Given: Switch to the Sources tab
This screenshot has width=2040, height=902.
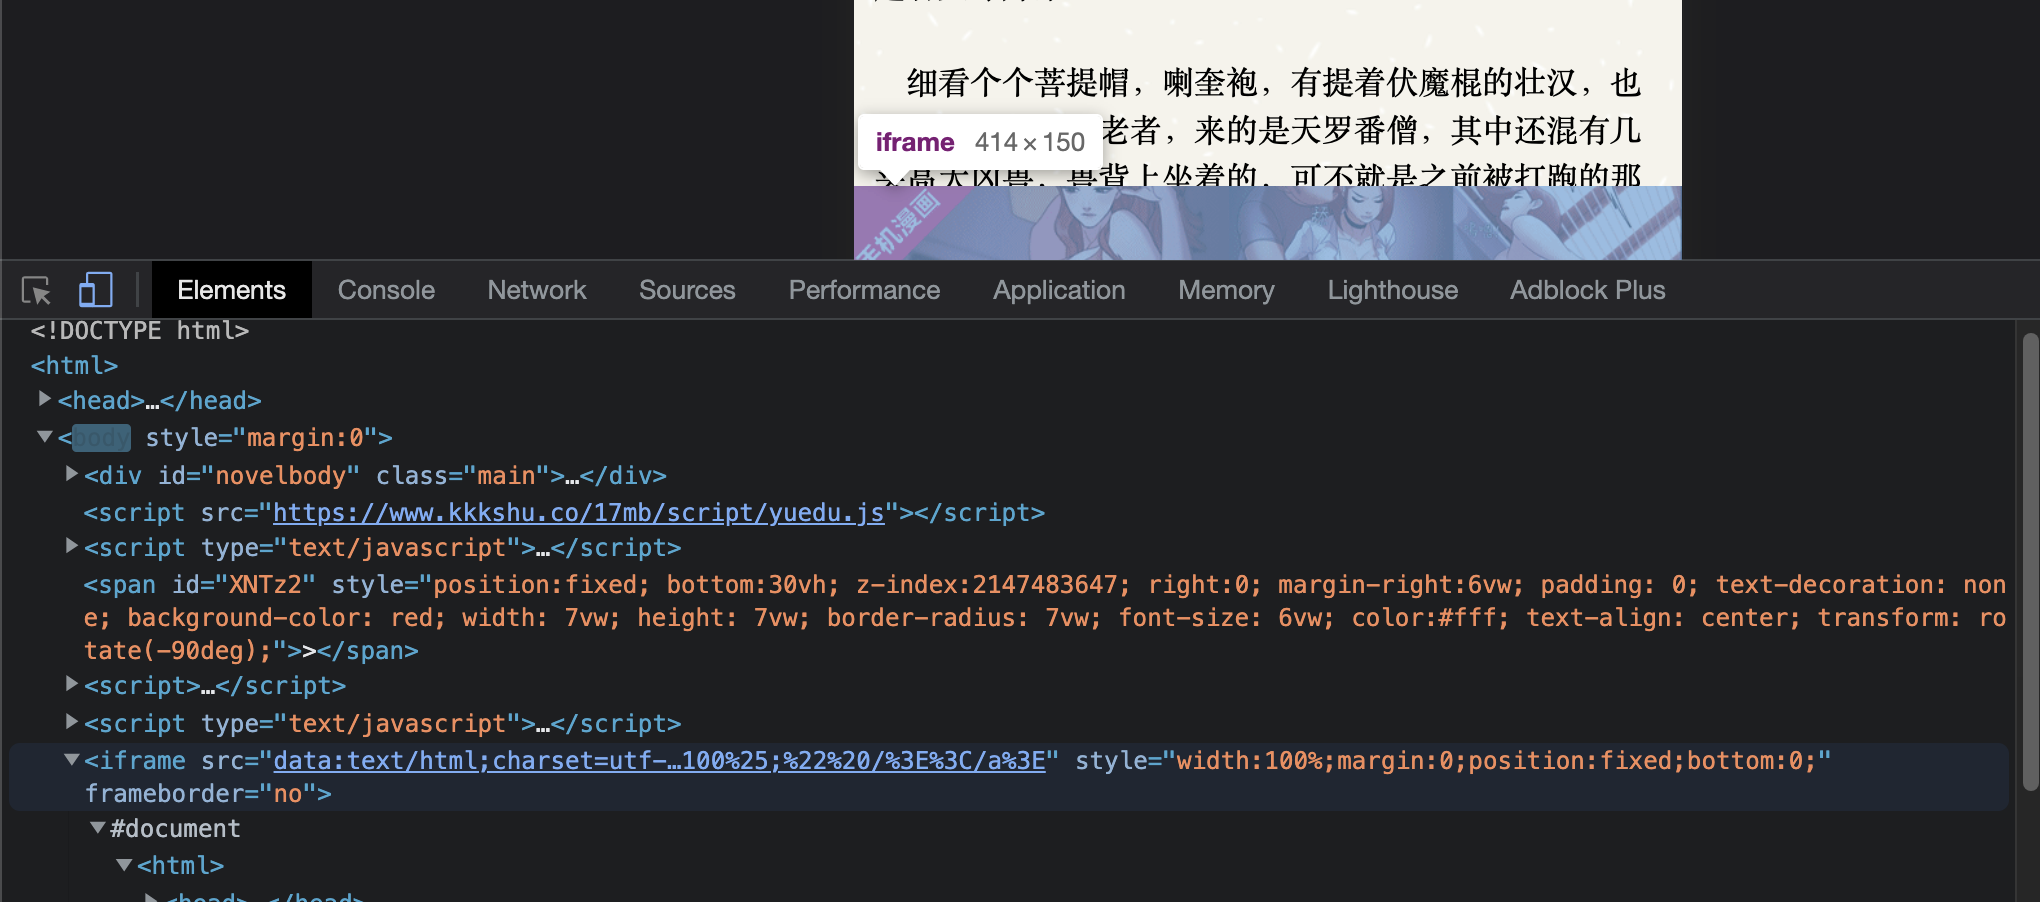Looking at the screenshot, I should (687, 289).
